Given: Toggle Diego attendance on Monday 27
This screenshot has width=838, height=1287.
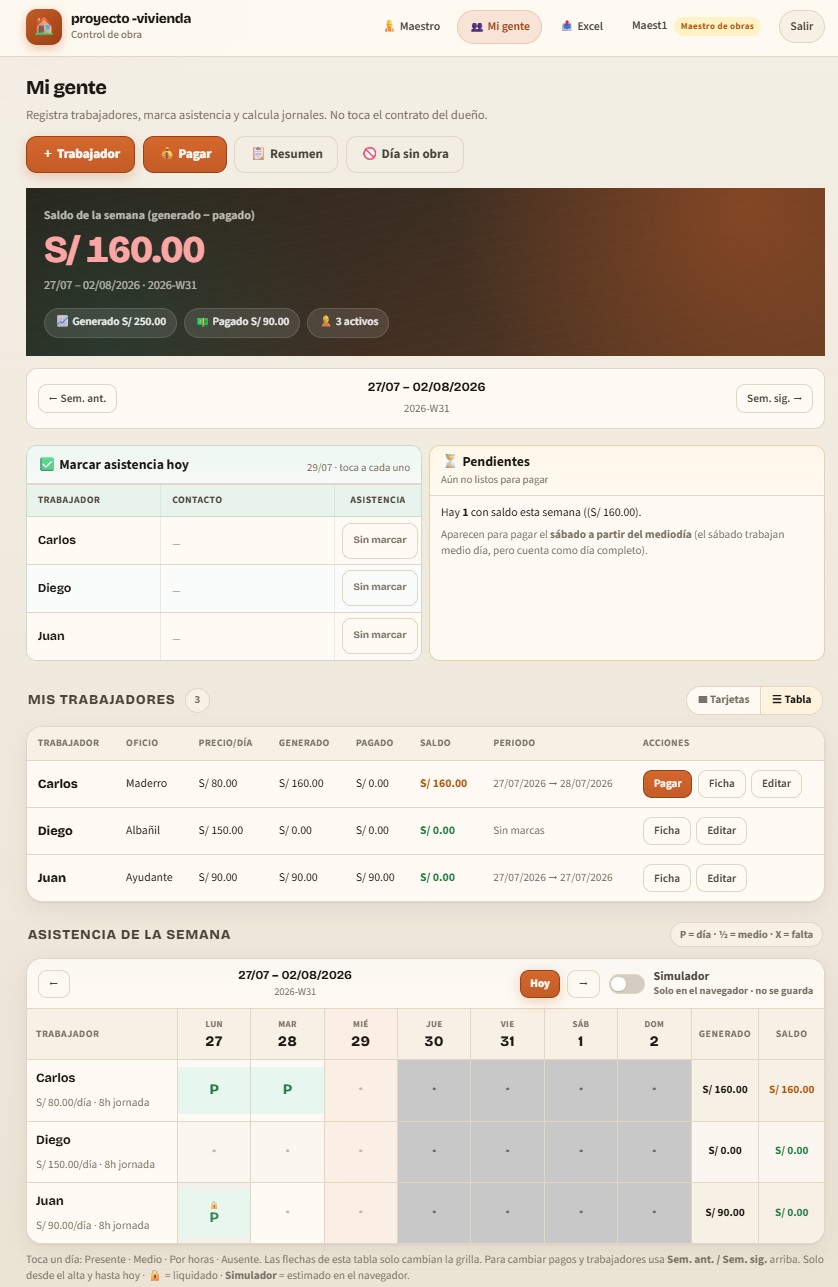Looking at the screenshot, I should click(x=214, y=1151).
